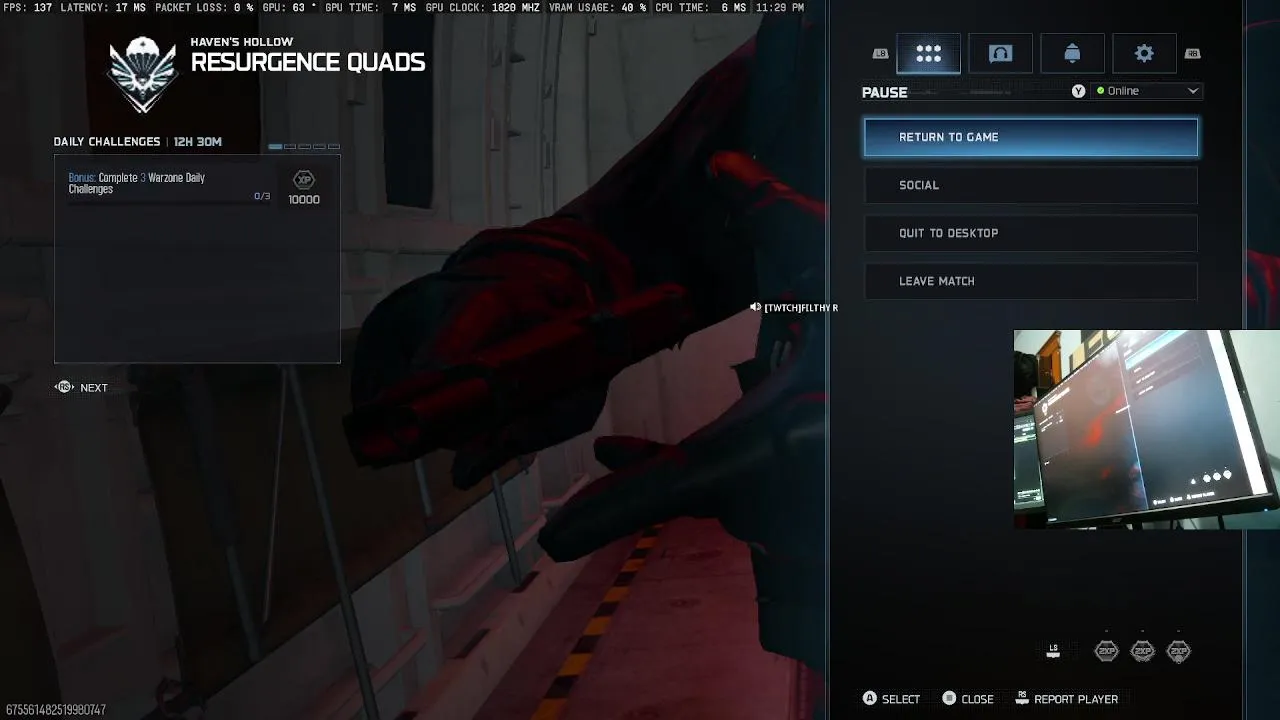
Task: Open the settings gear tab
Action: [1144, 54]
